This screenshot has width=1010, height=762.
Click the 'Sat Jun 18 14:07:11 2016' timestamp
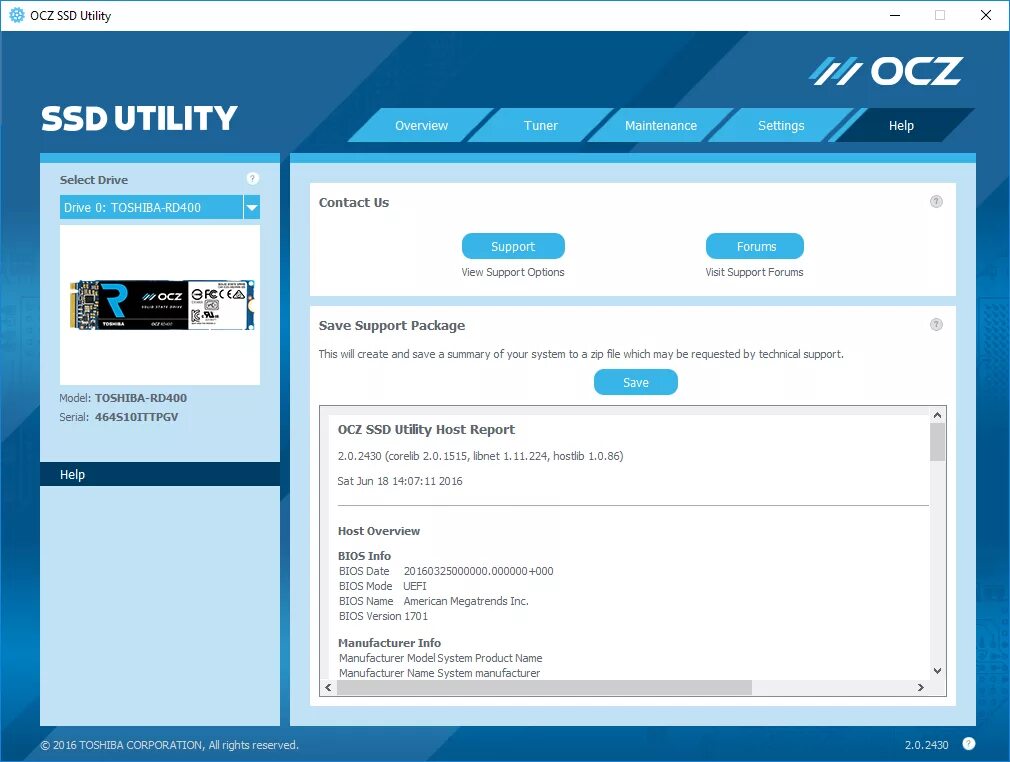click(400, 481)
